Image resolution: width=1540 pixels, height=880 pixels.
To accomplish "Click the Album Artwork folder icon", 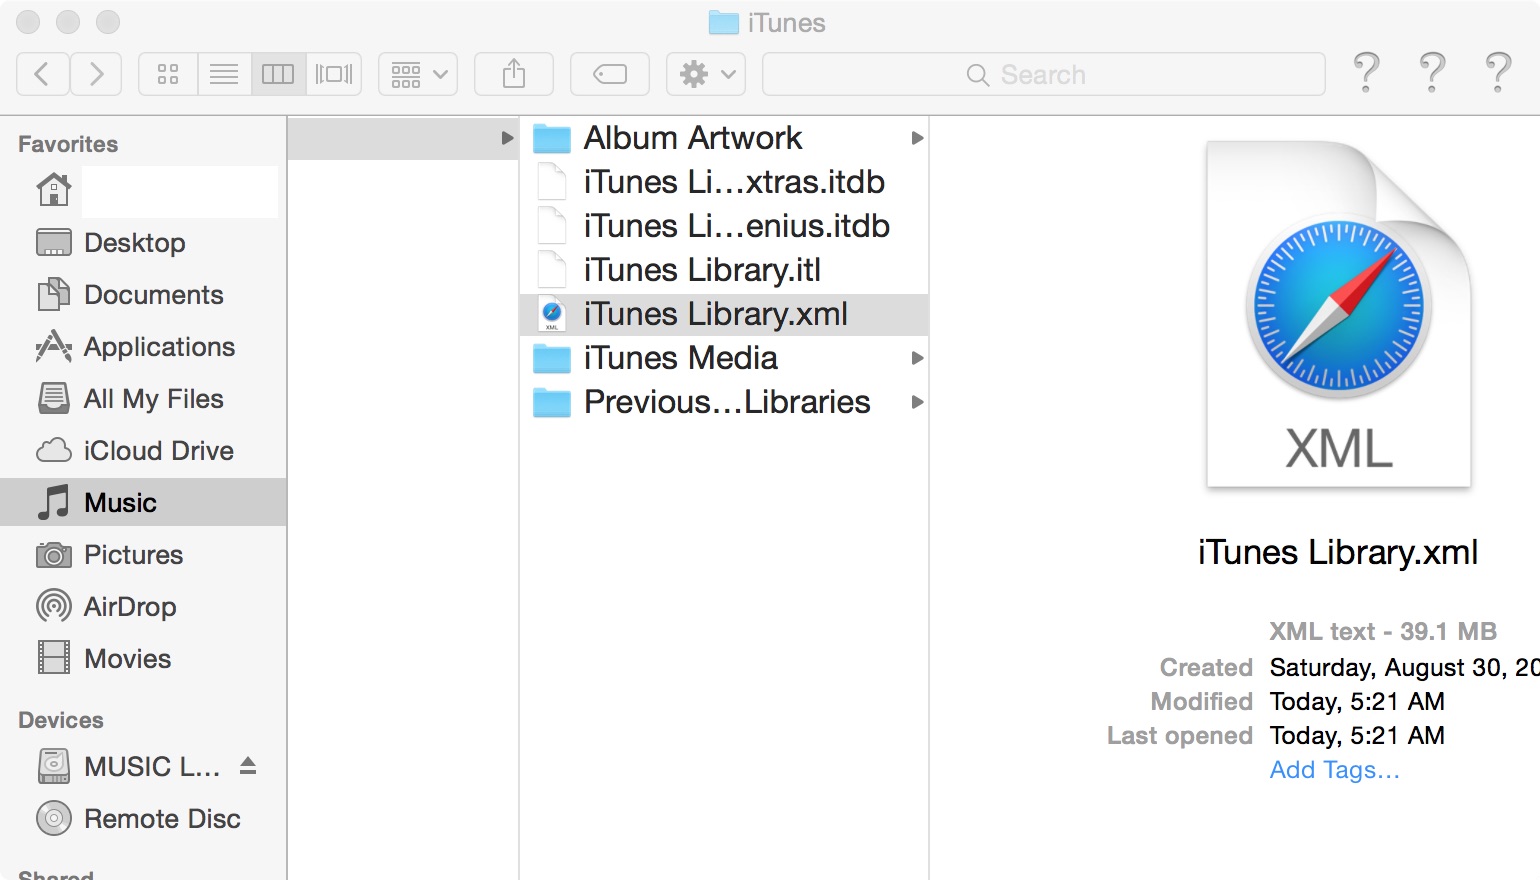I will (552, 138).
